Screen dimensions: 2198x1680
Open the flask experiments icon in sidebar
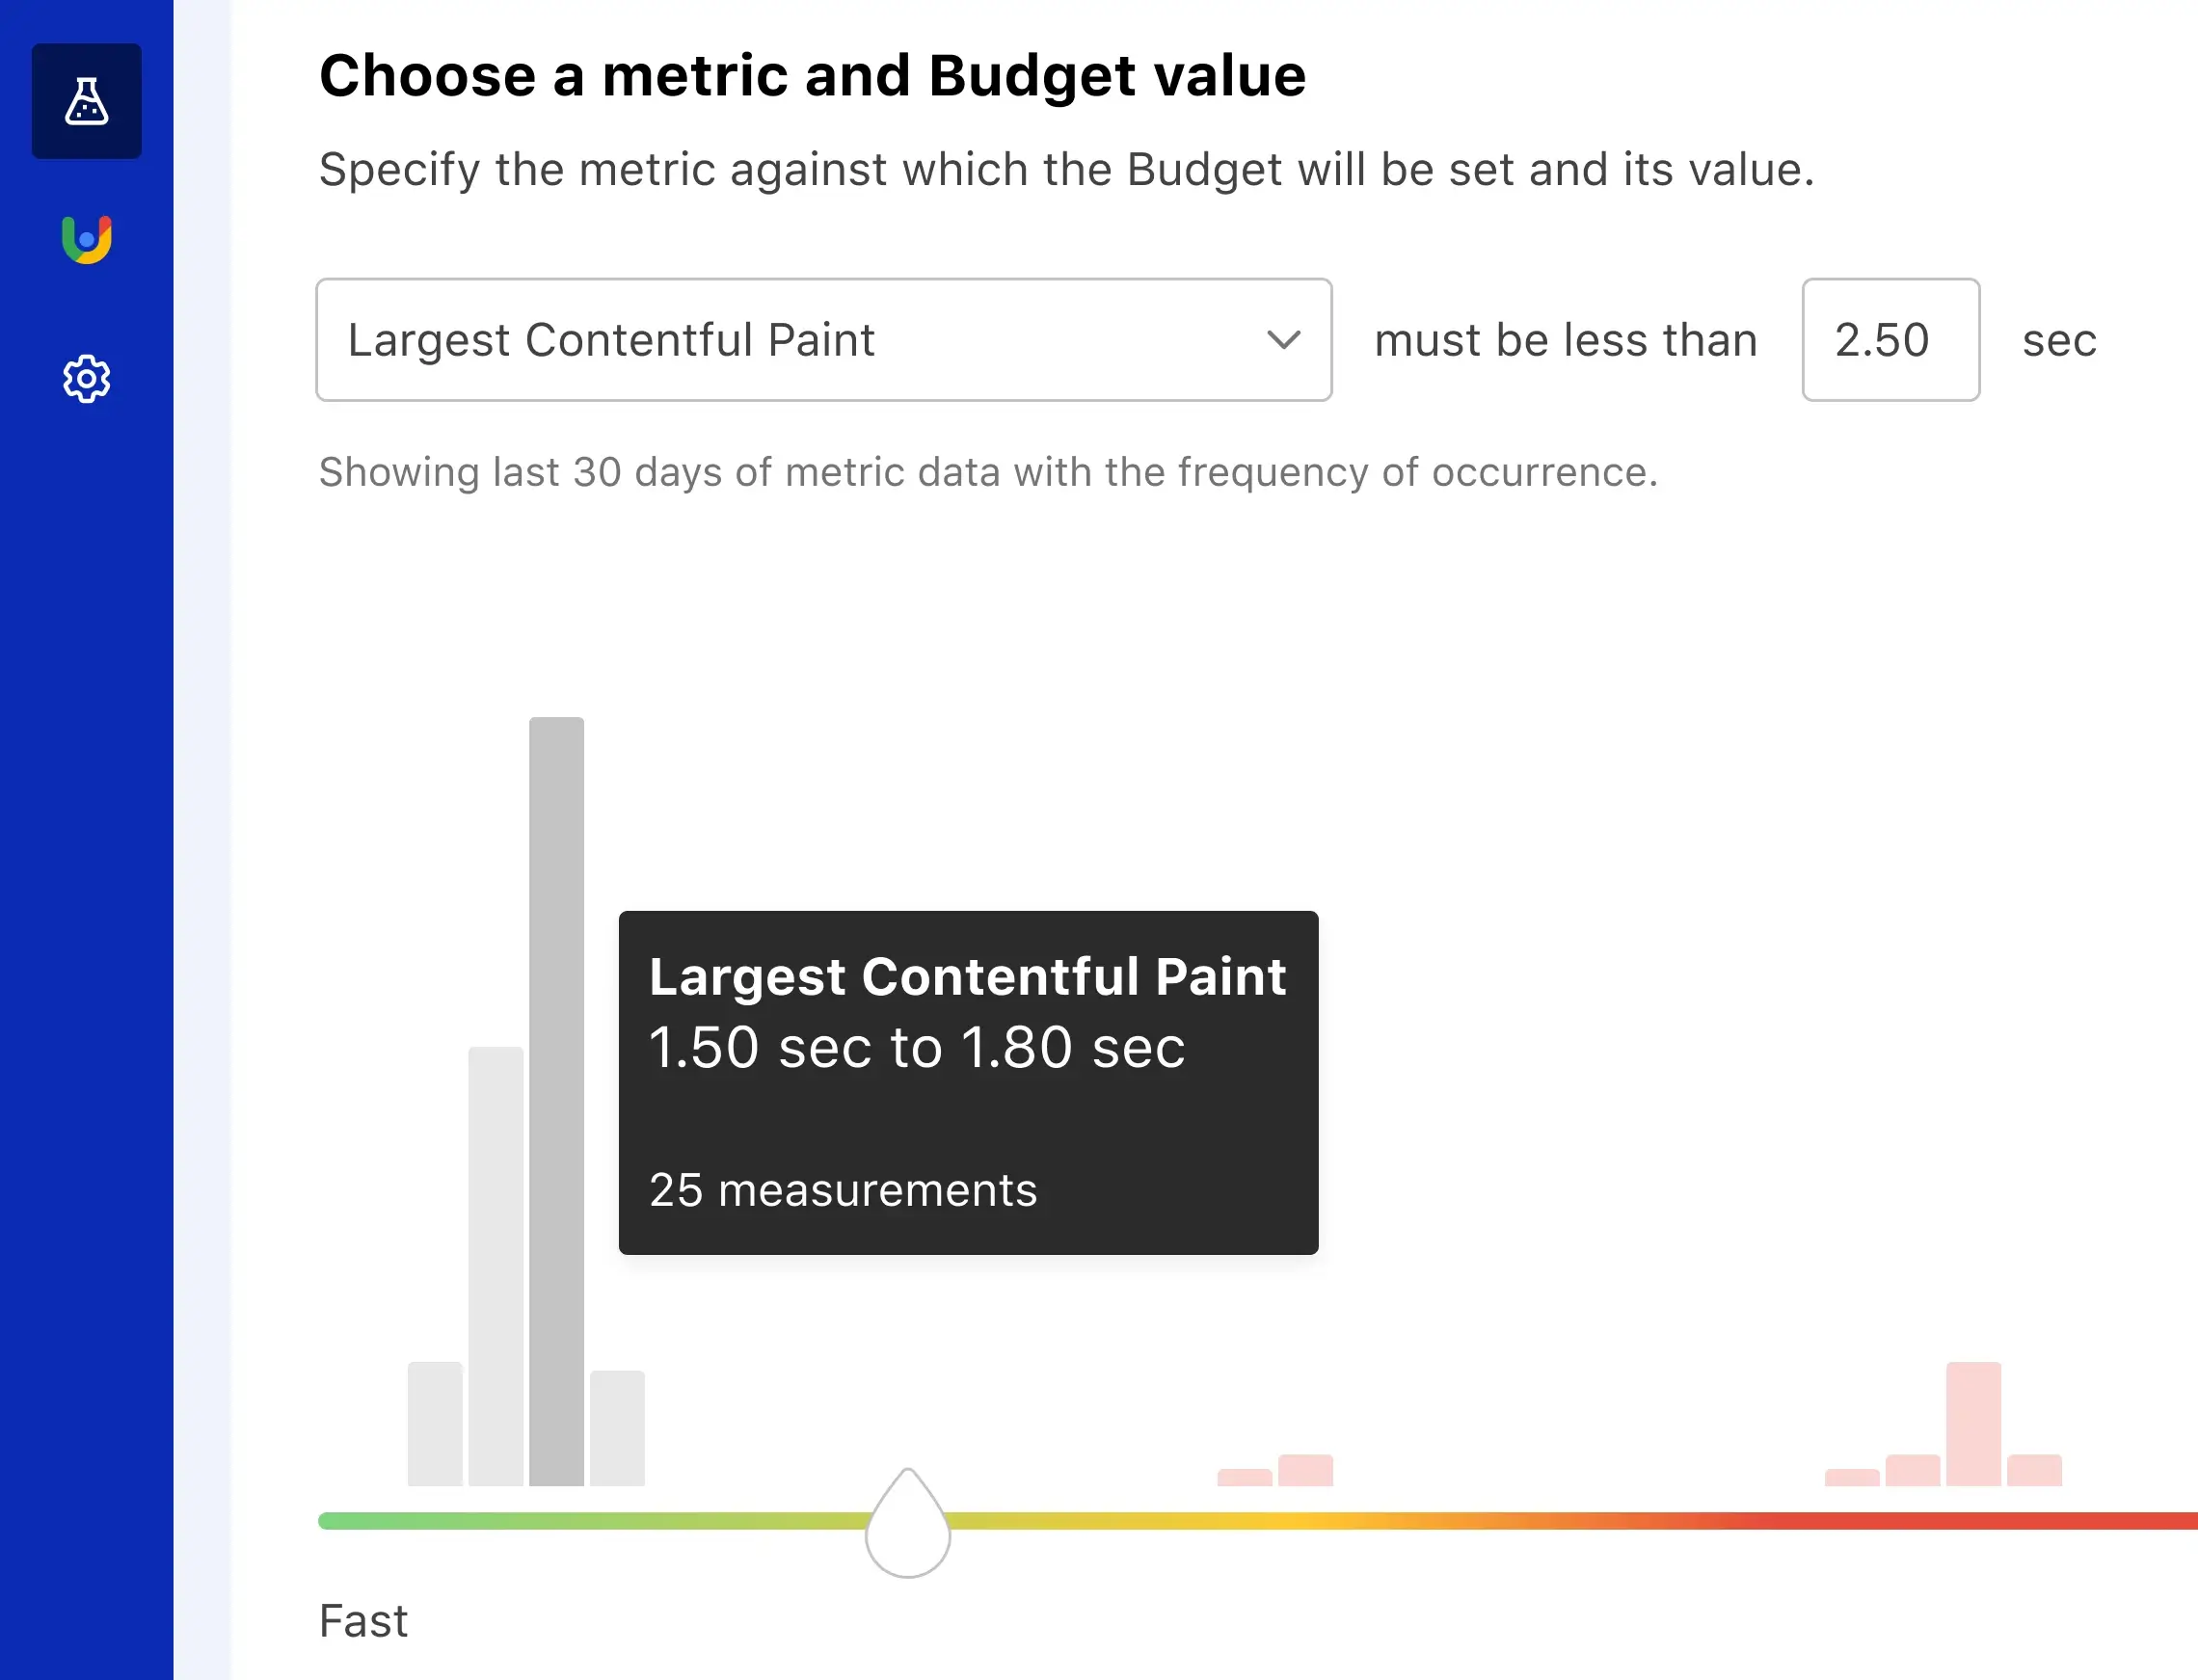tap(87, 101)
